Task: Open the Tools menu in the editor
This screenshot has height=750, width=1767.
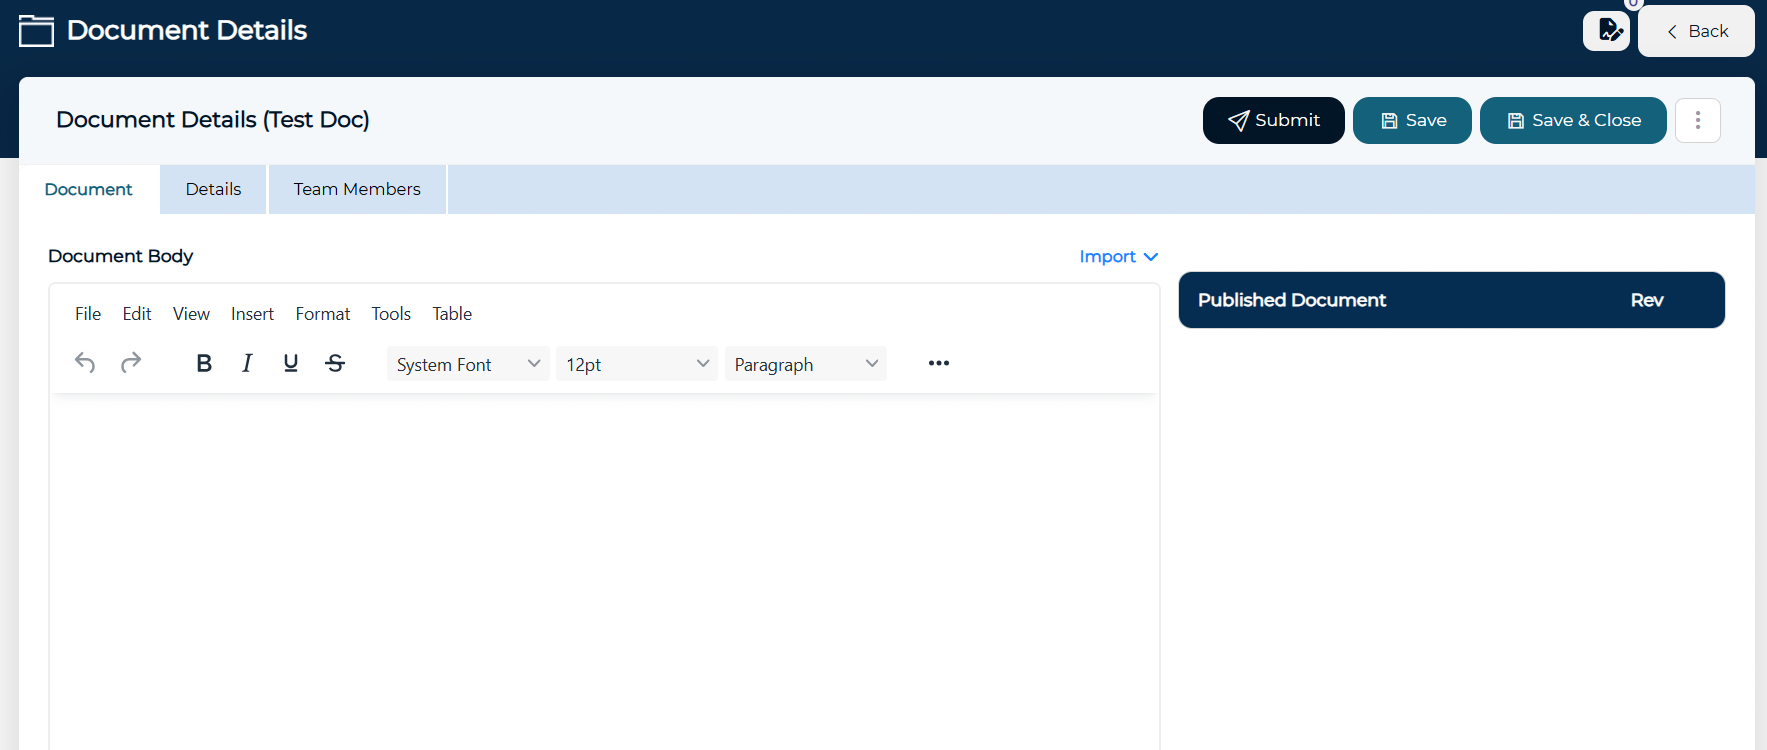Action: tap(391, 314)
